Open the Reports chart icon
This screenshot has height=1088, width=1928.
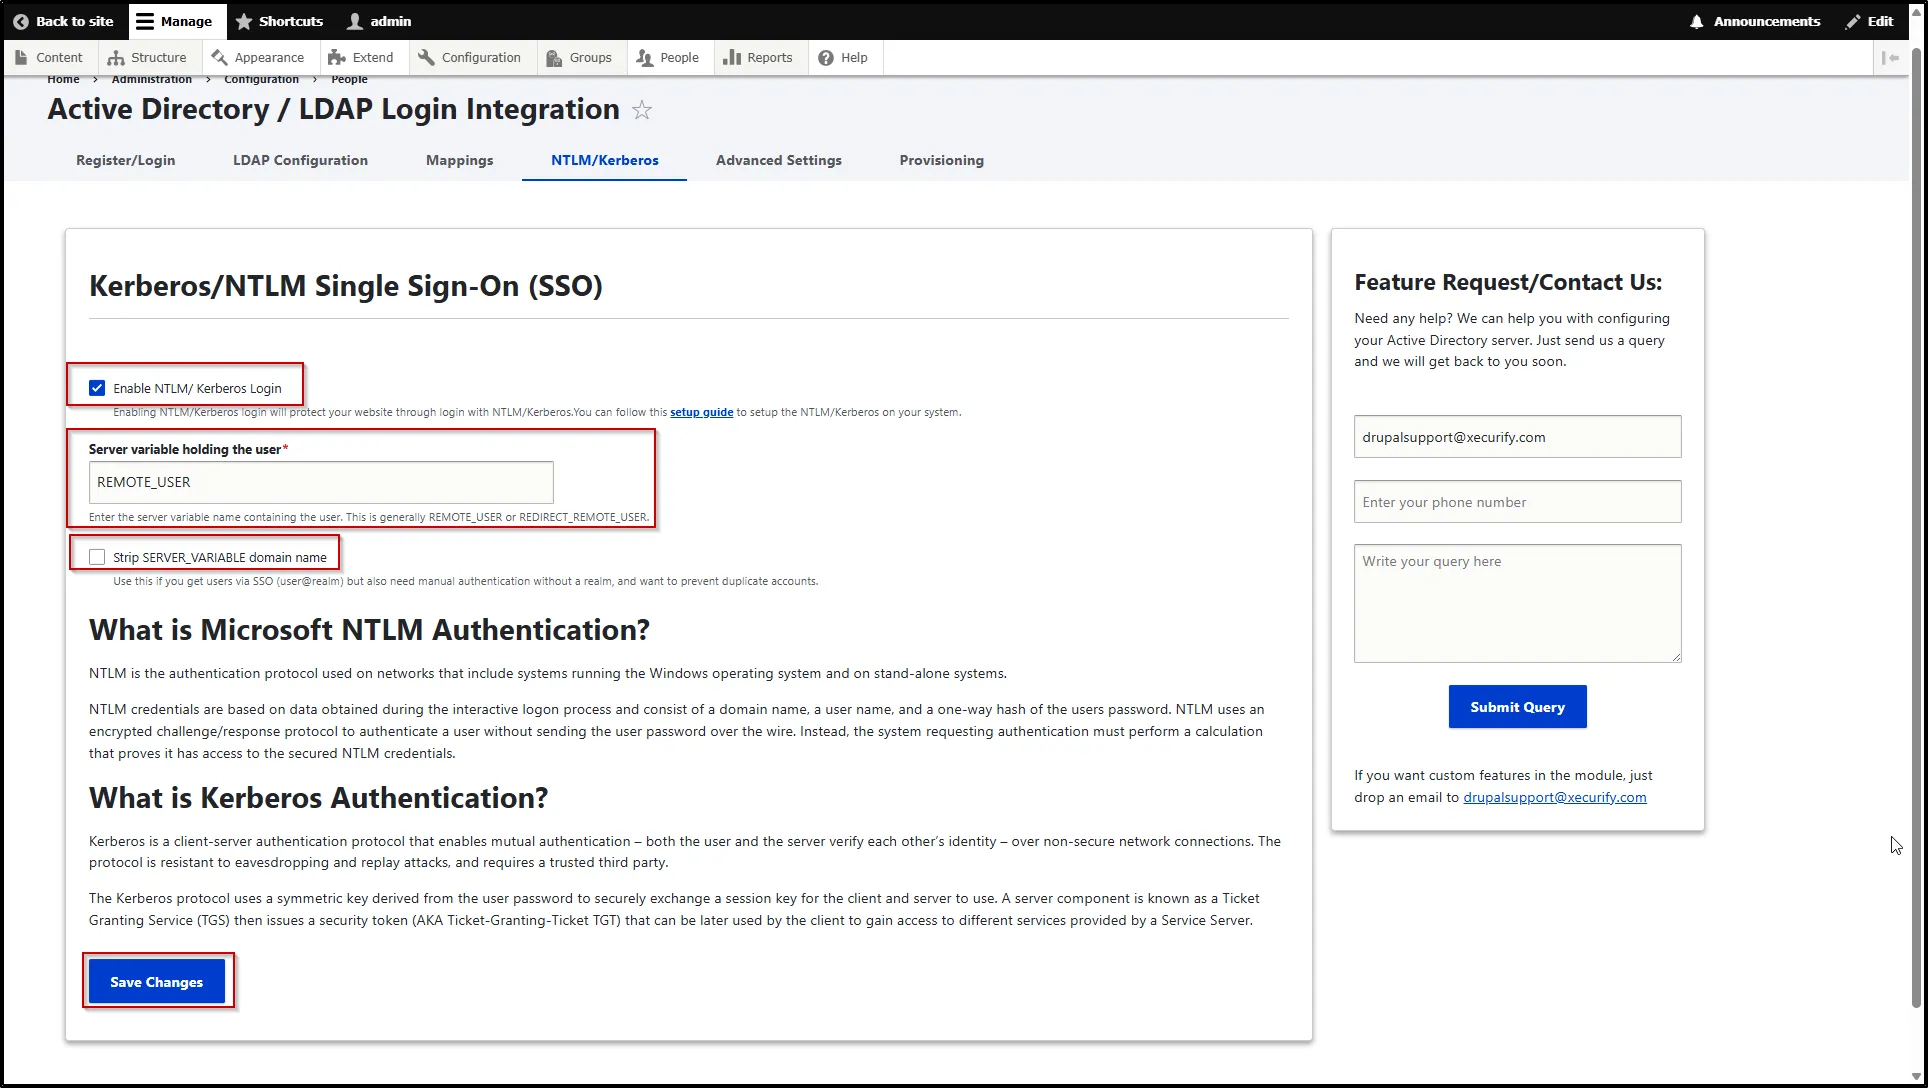click(731, 57)
